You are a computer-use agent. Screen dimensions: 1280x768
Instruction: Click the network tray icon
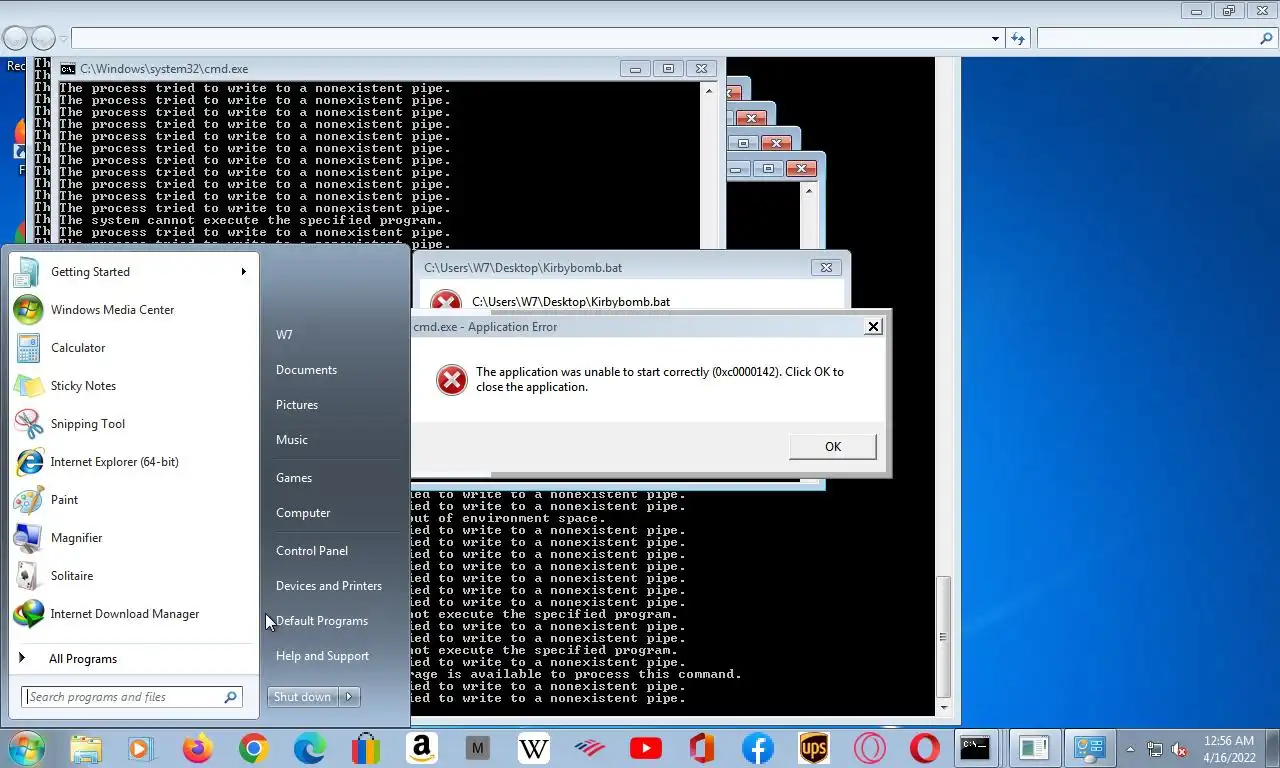pos(1155,749)
